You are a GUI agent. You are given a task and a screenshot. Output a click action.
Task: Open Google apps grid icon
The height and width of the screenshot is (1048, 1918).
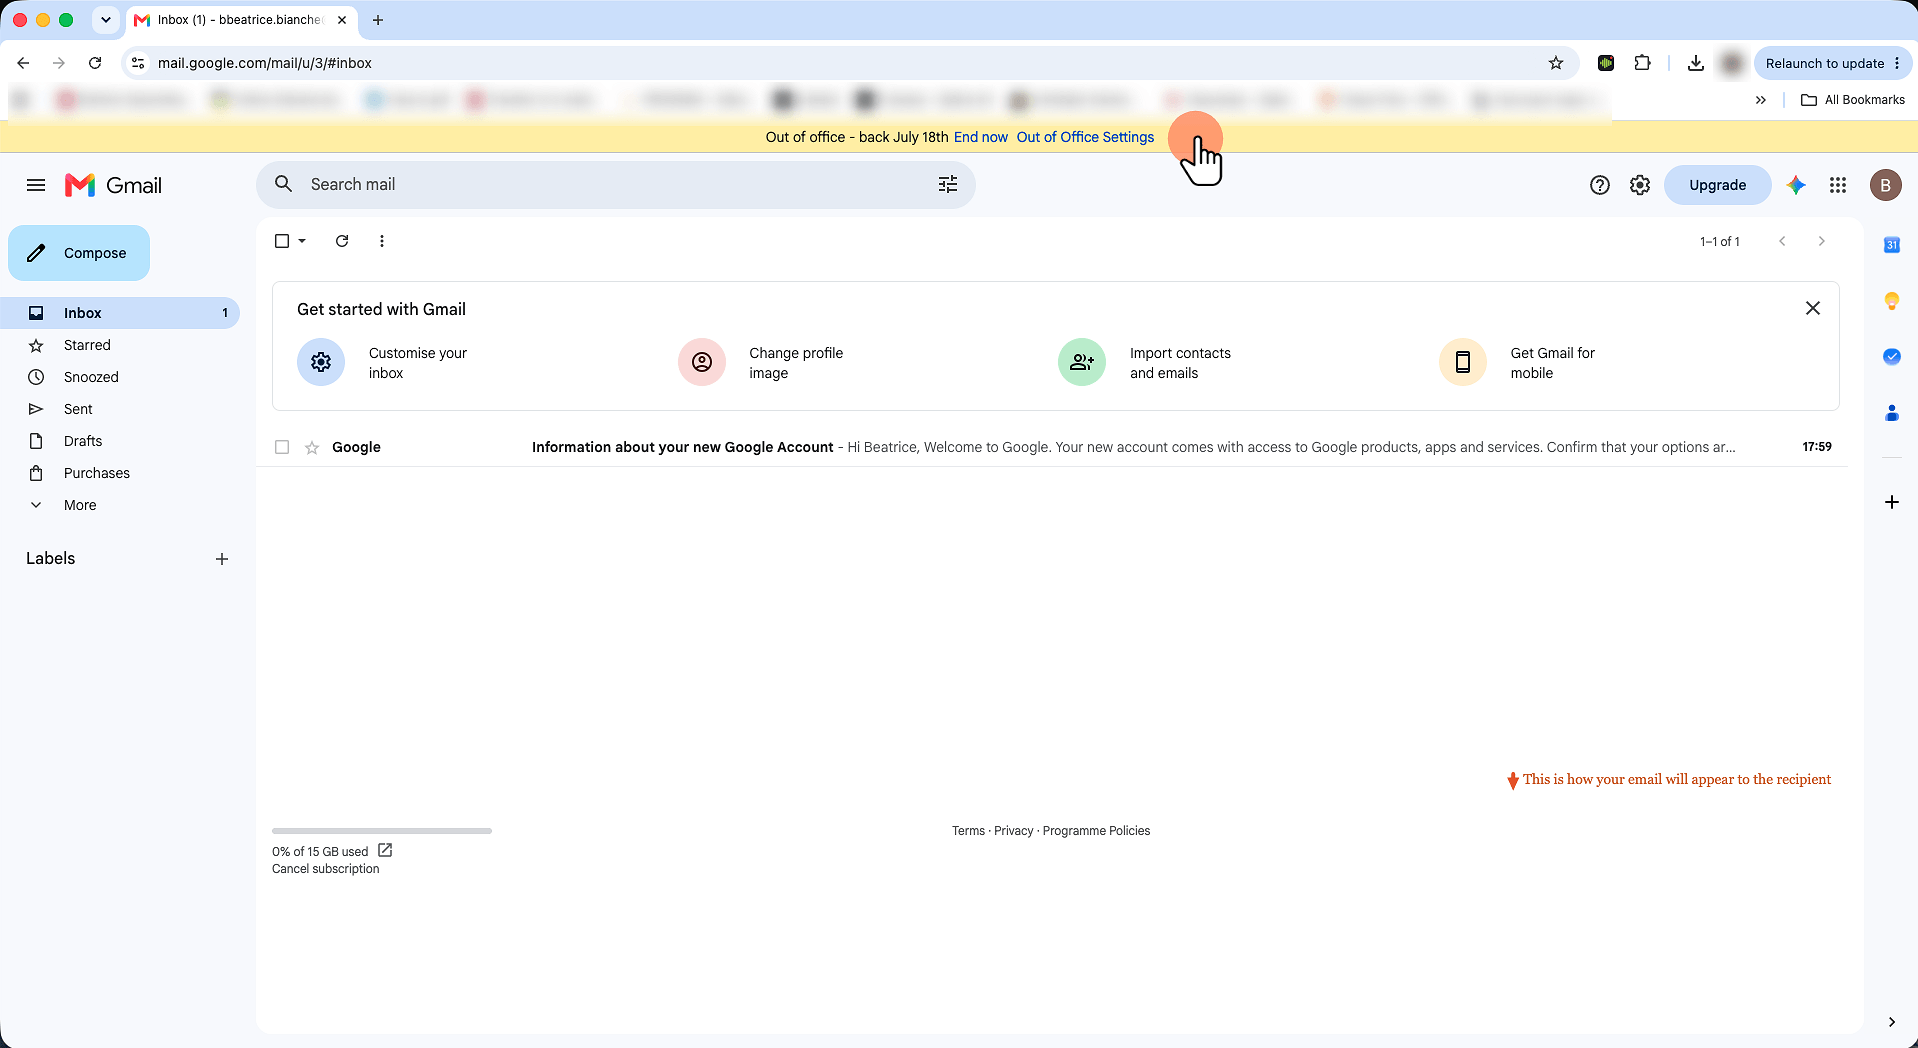point(1838,185)
